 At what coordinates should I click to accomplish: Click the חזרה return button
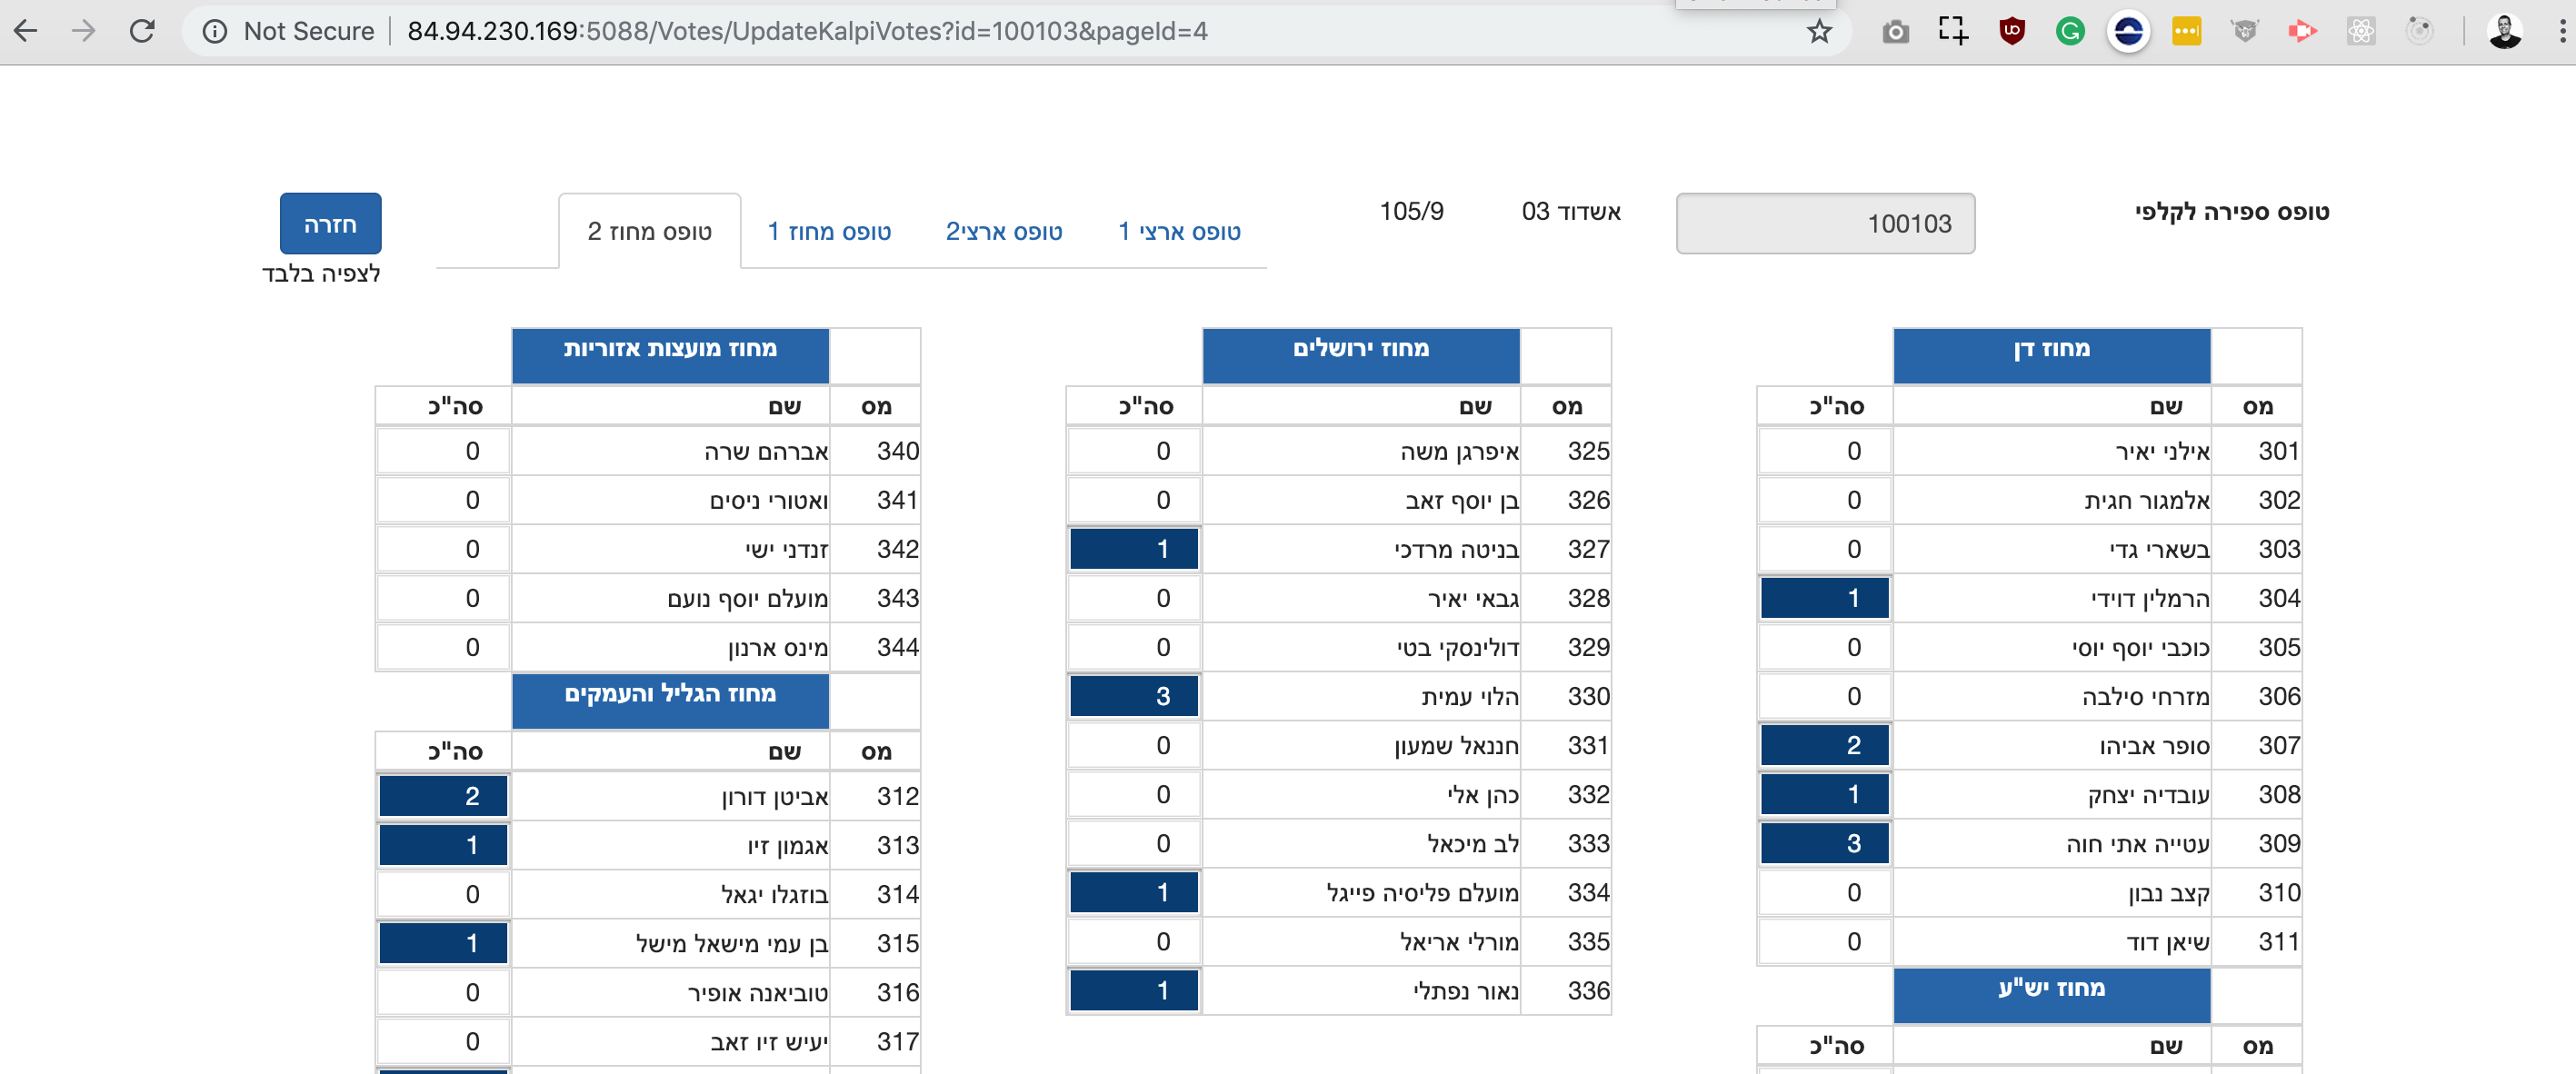point(328,224)
